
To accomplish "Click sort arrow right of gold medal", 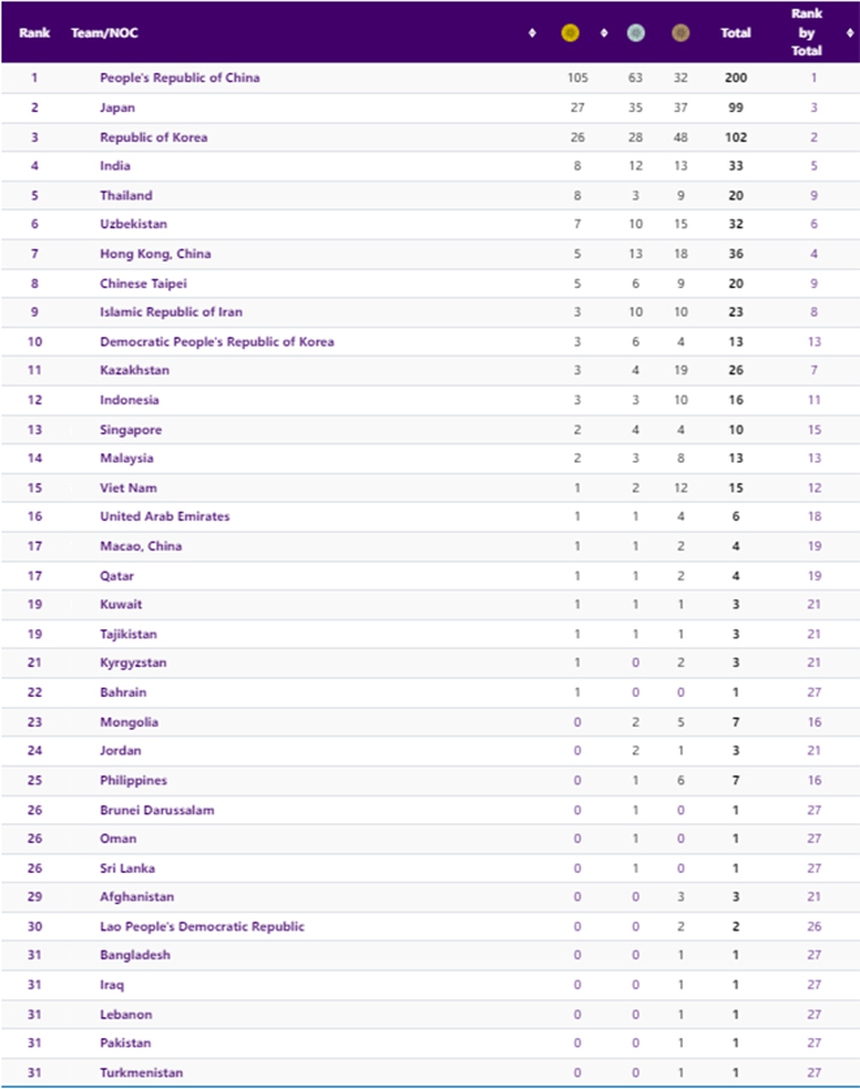I will click(603, 33).
